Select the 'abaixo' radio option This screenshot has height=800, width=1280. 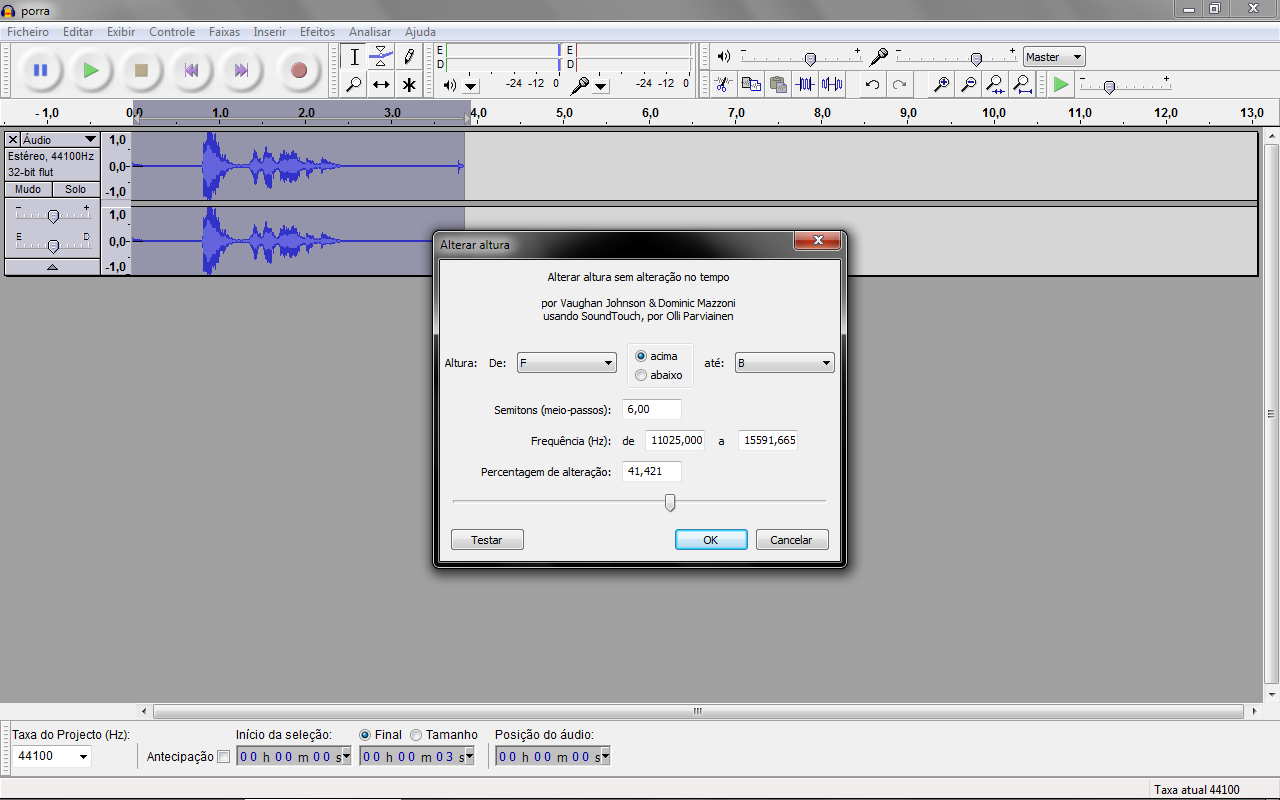tap(641, 375)
